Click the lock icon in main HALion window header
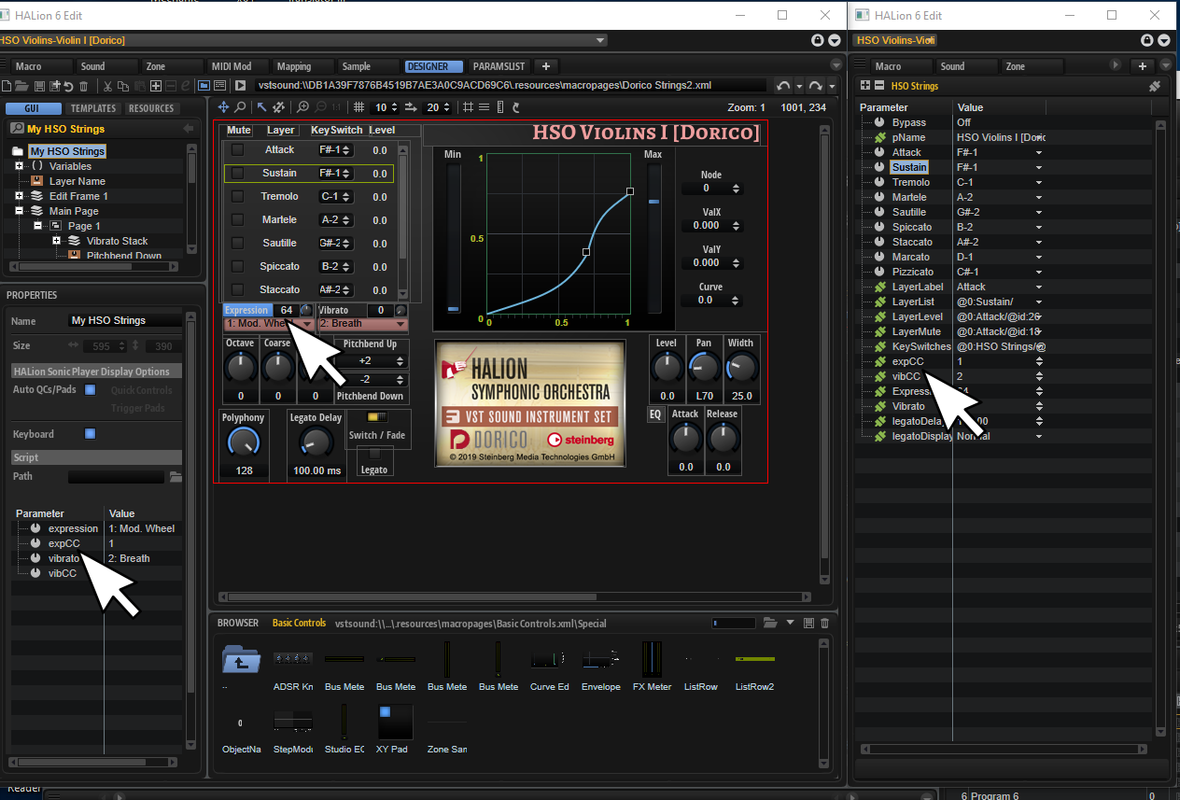The image size is (1180, 800). (817, 40)
